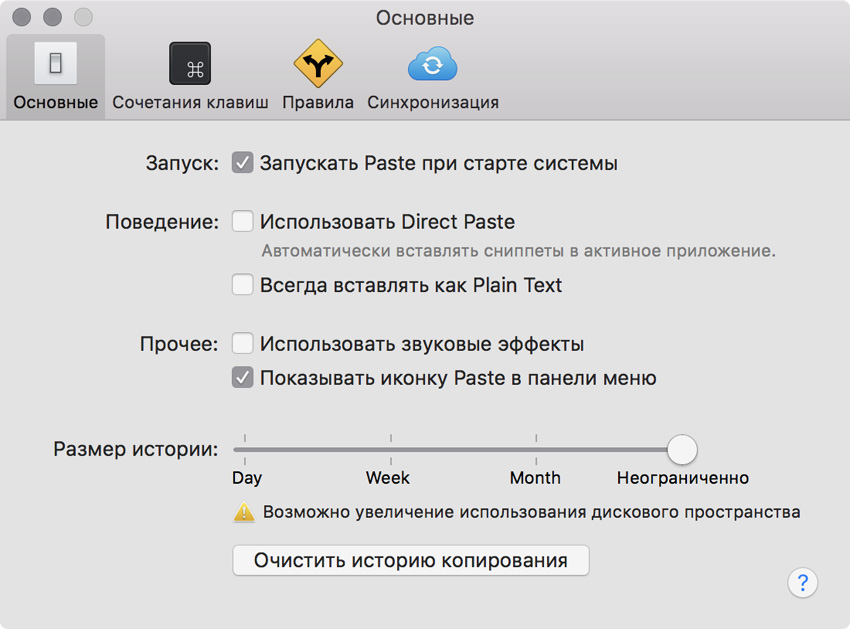
Task: Select the Синхронизация tab label
Action: click(x=432, y=102)
